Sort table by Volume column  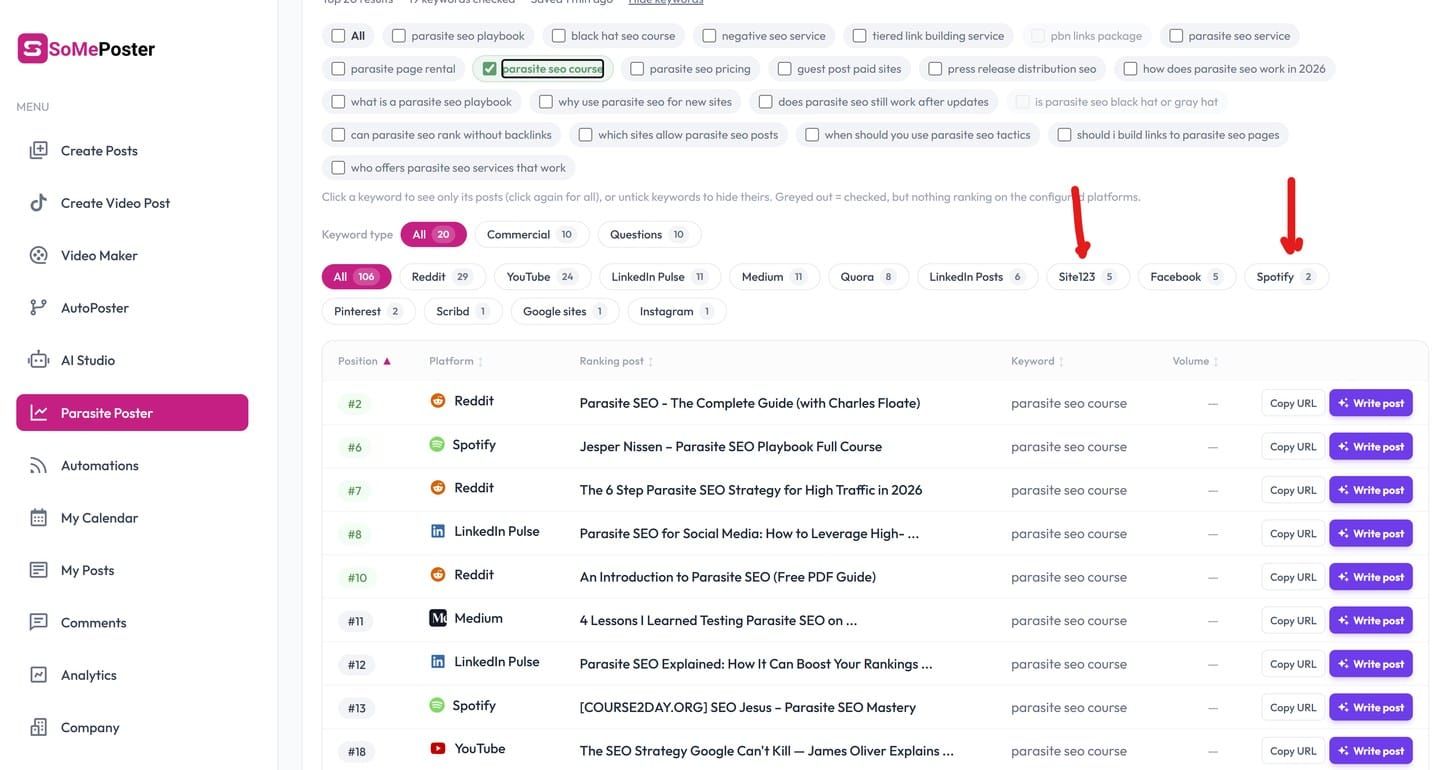pyautogui.click(x=1196, y=361)
